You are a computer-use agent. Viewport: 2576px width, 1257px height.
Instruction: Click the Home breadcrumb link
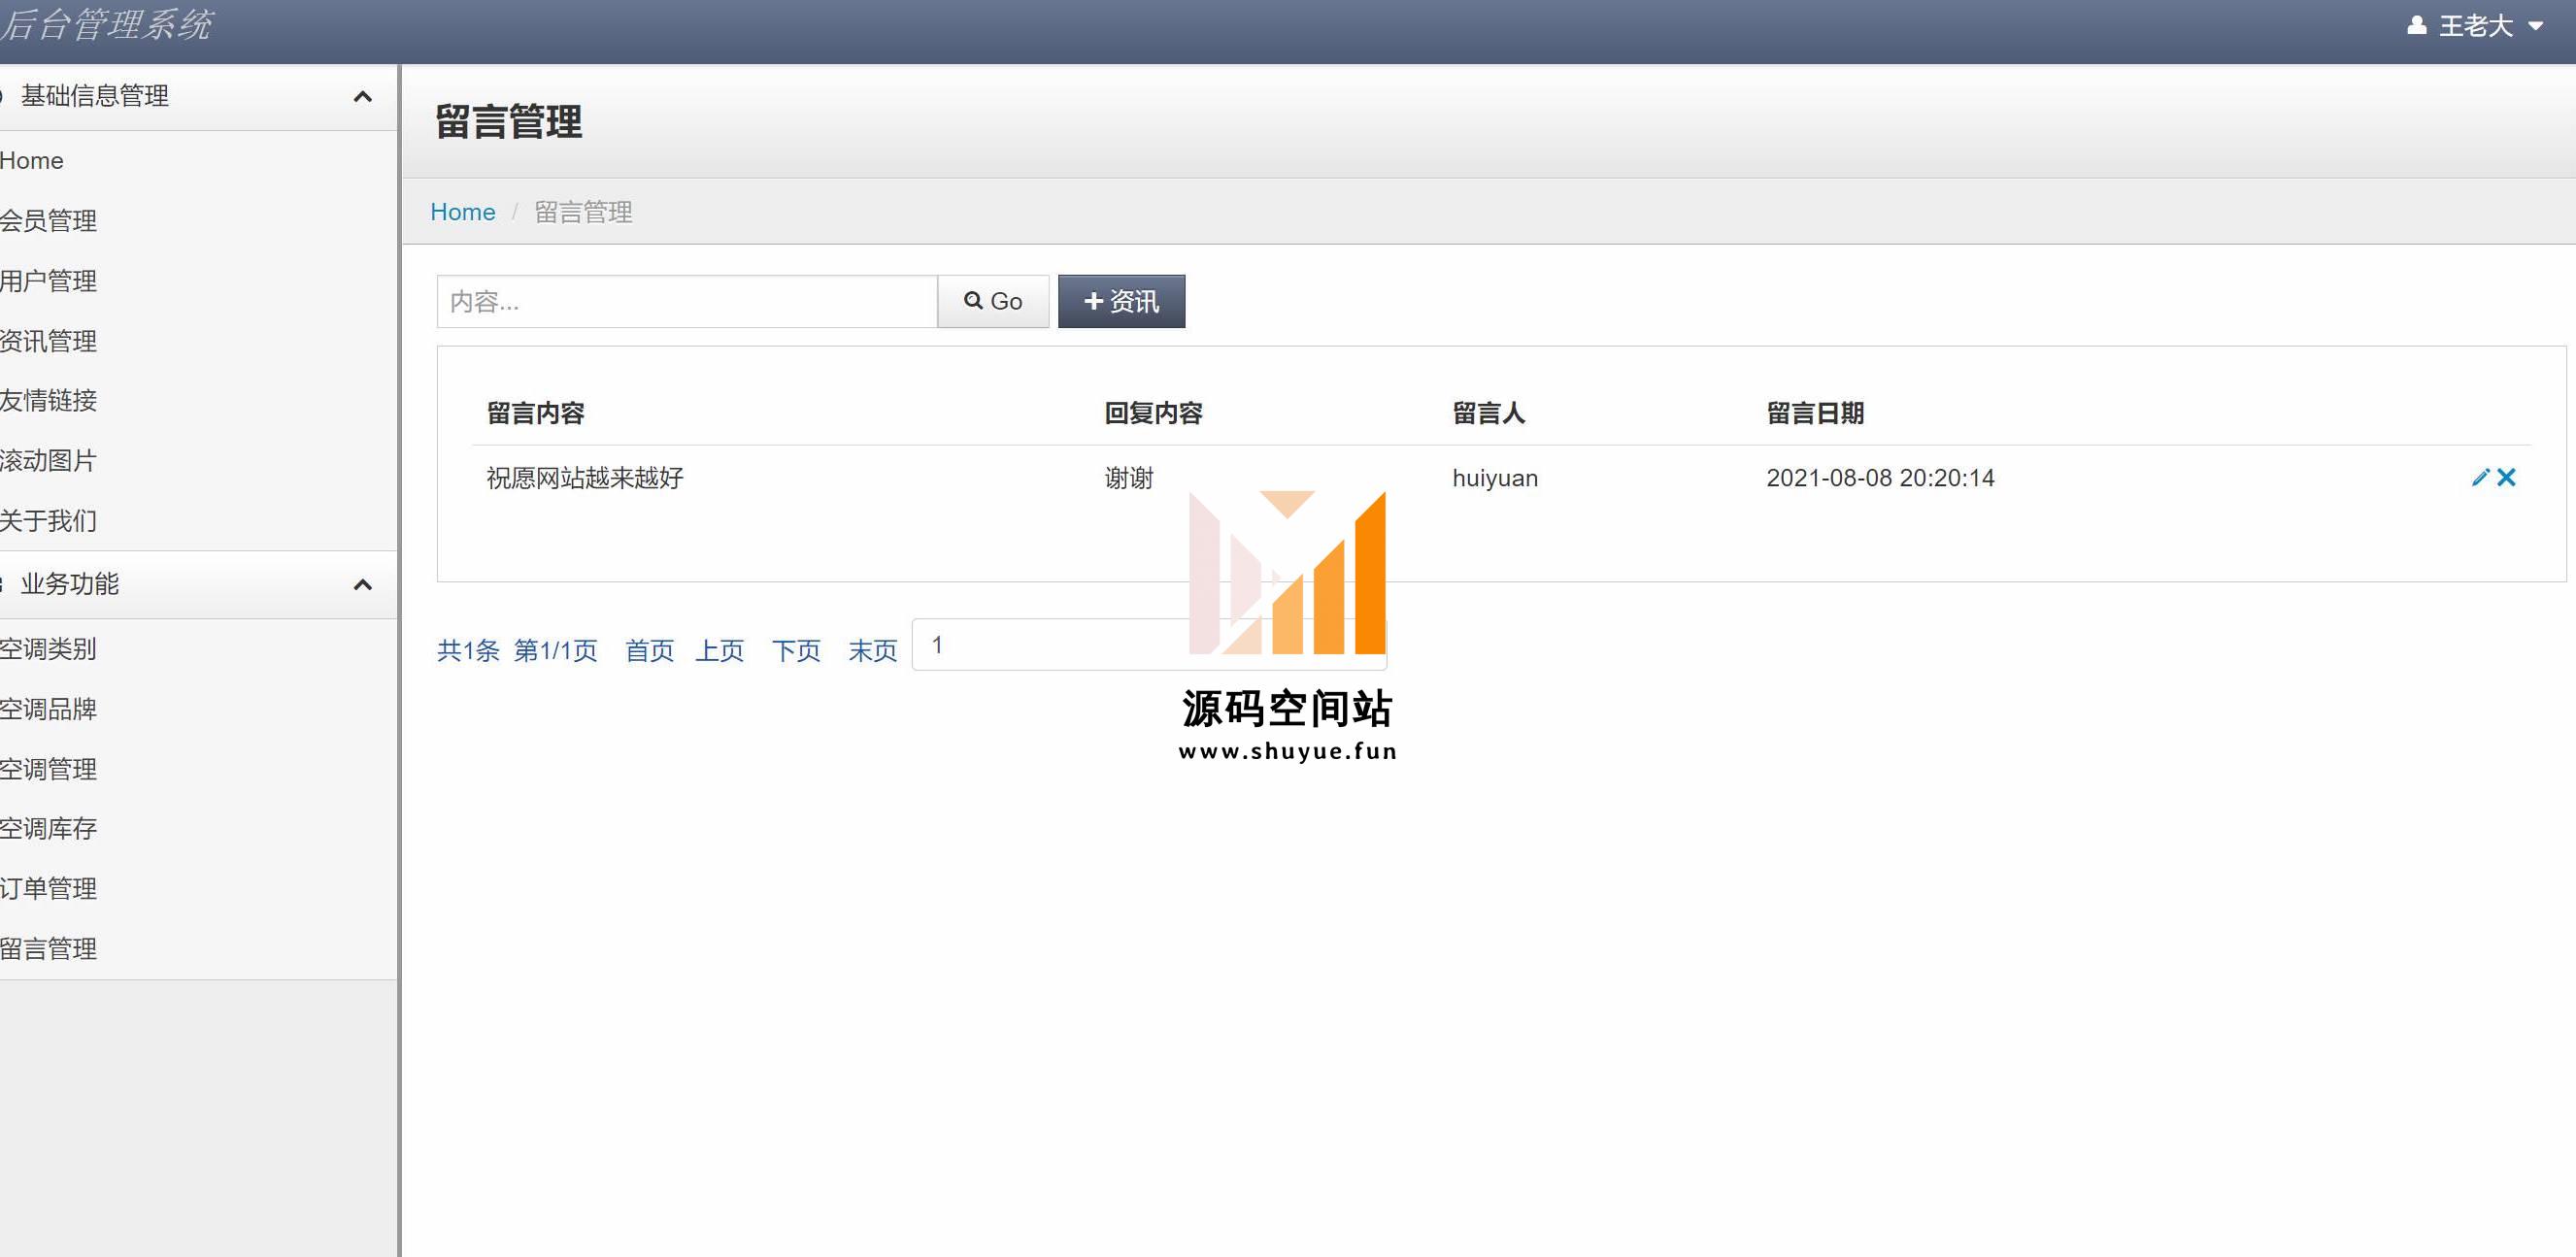point(463,212)
